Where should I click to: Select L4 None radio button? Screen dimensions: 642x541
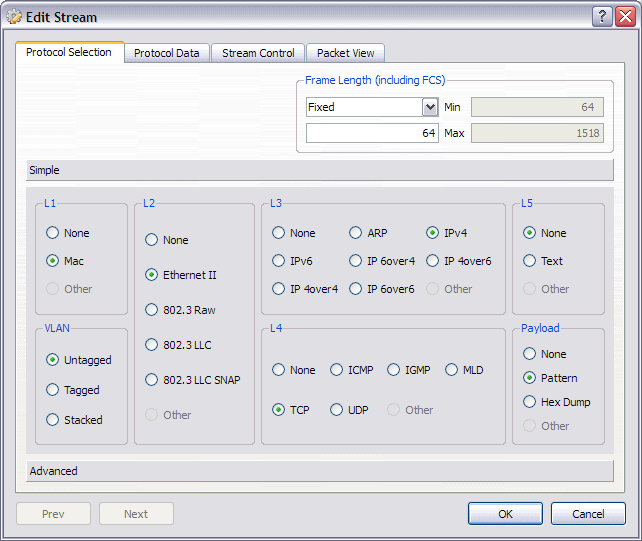(278, 370)
